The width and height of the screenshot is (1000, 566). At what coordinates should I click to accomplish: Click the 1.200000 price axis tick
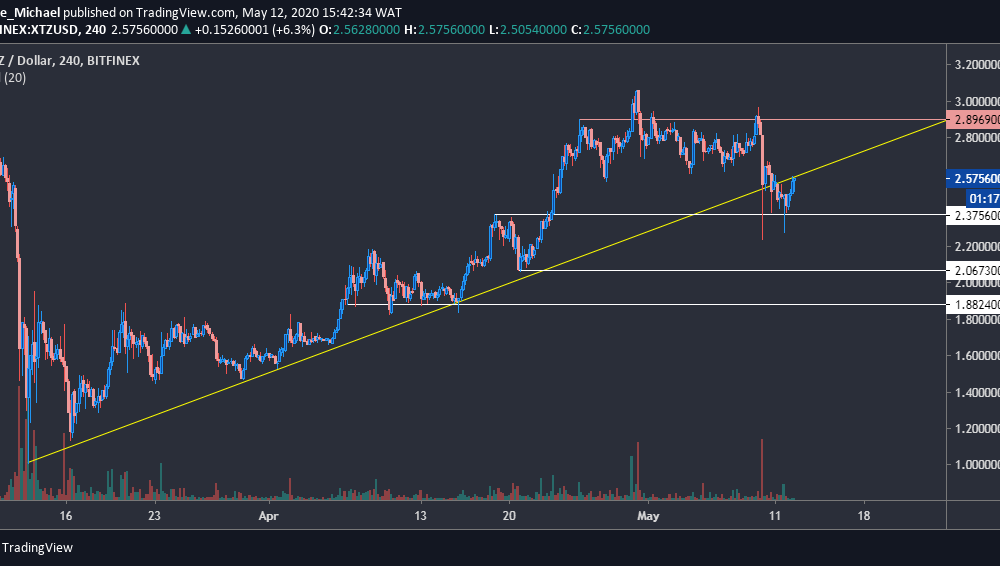977,428
